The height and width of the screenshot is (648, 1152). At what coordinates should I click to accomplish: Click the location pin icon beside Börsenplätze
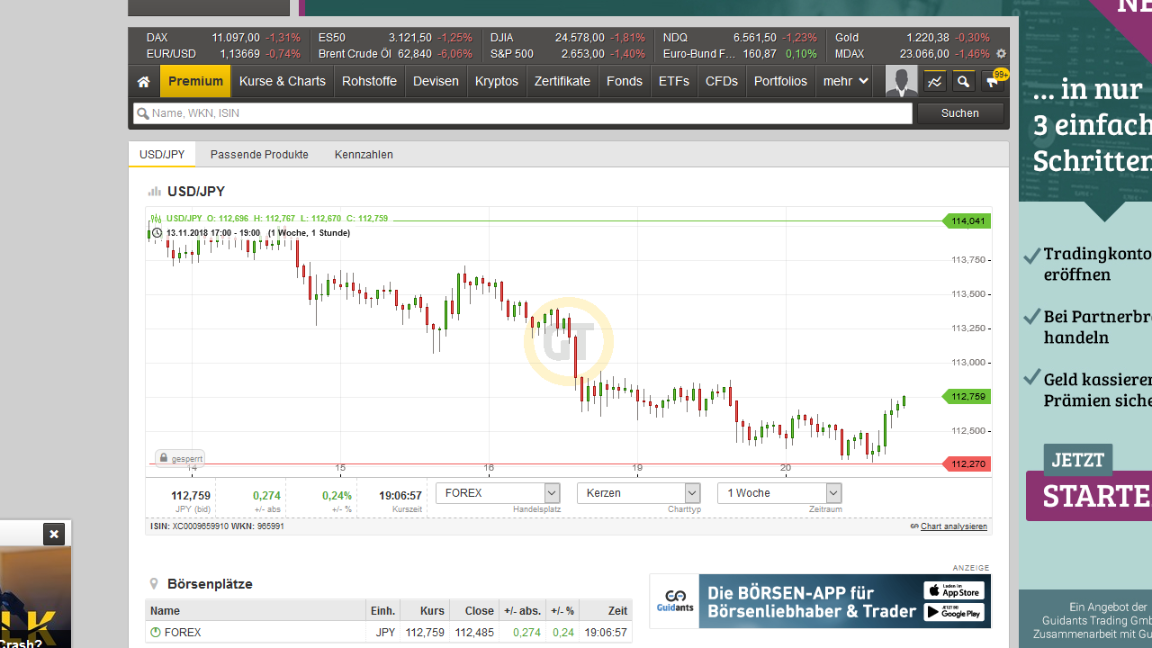(x=154, y=584)
